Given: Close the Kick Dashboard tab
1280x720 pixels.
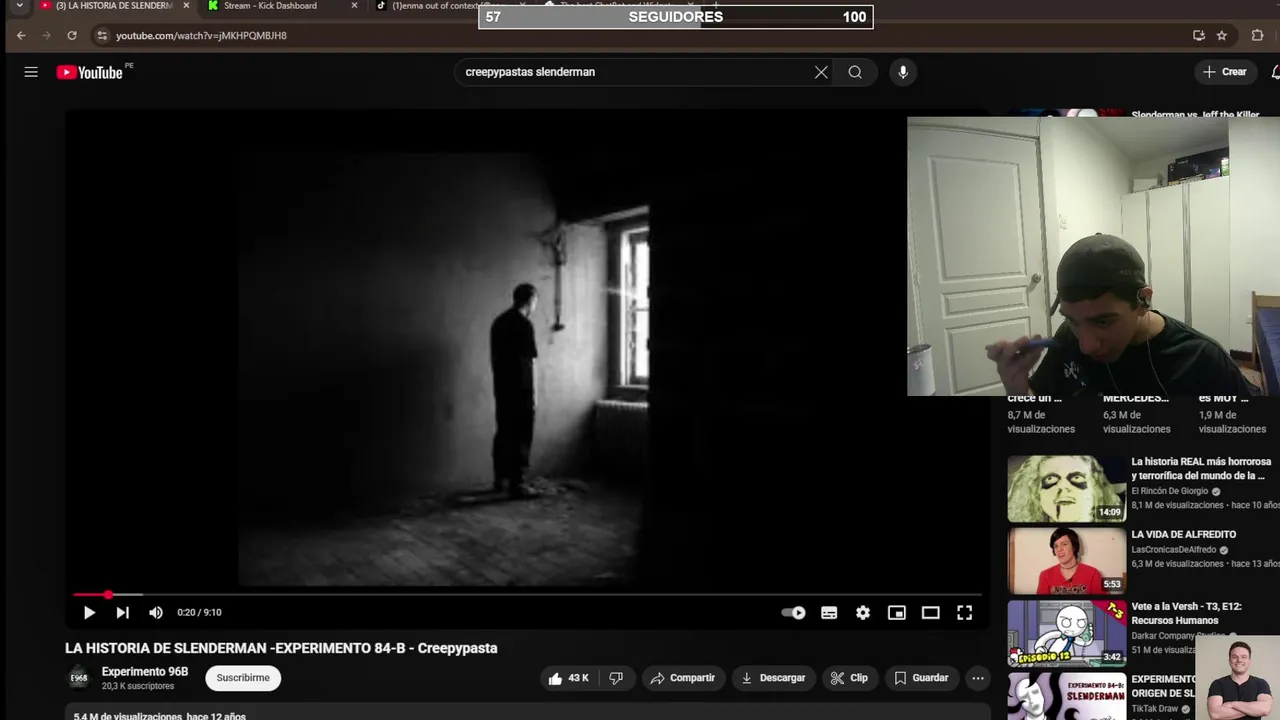Looking at the screenshot, I should coord(354,6).
